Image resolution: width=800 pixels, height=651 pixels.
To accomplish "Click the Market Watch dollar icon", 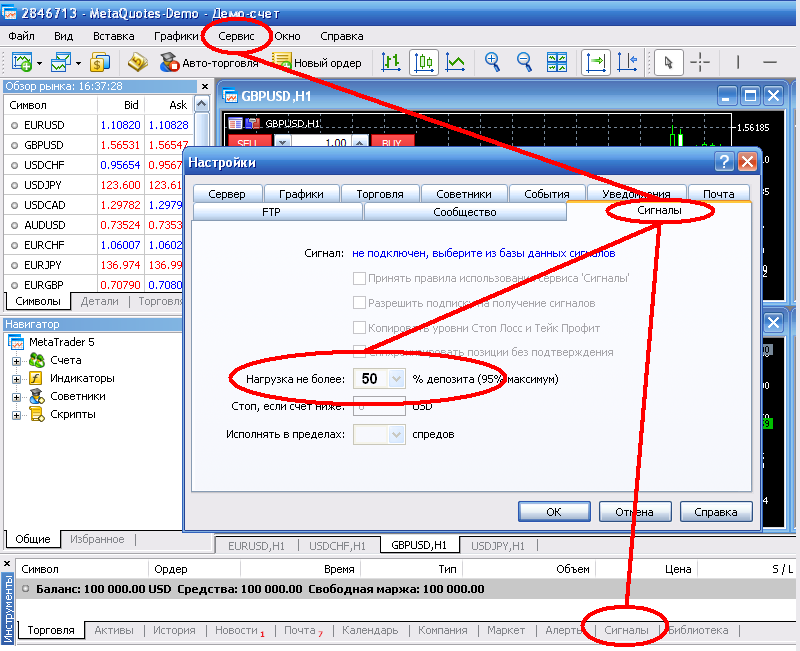I will pos(100,63).
